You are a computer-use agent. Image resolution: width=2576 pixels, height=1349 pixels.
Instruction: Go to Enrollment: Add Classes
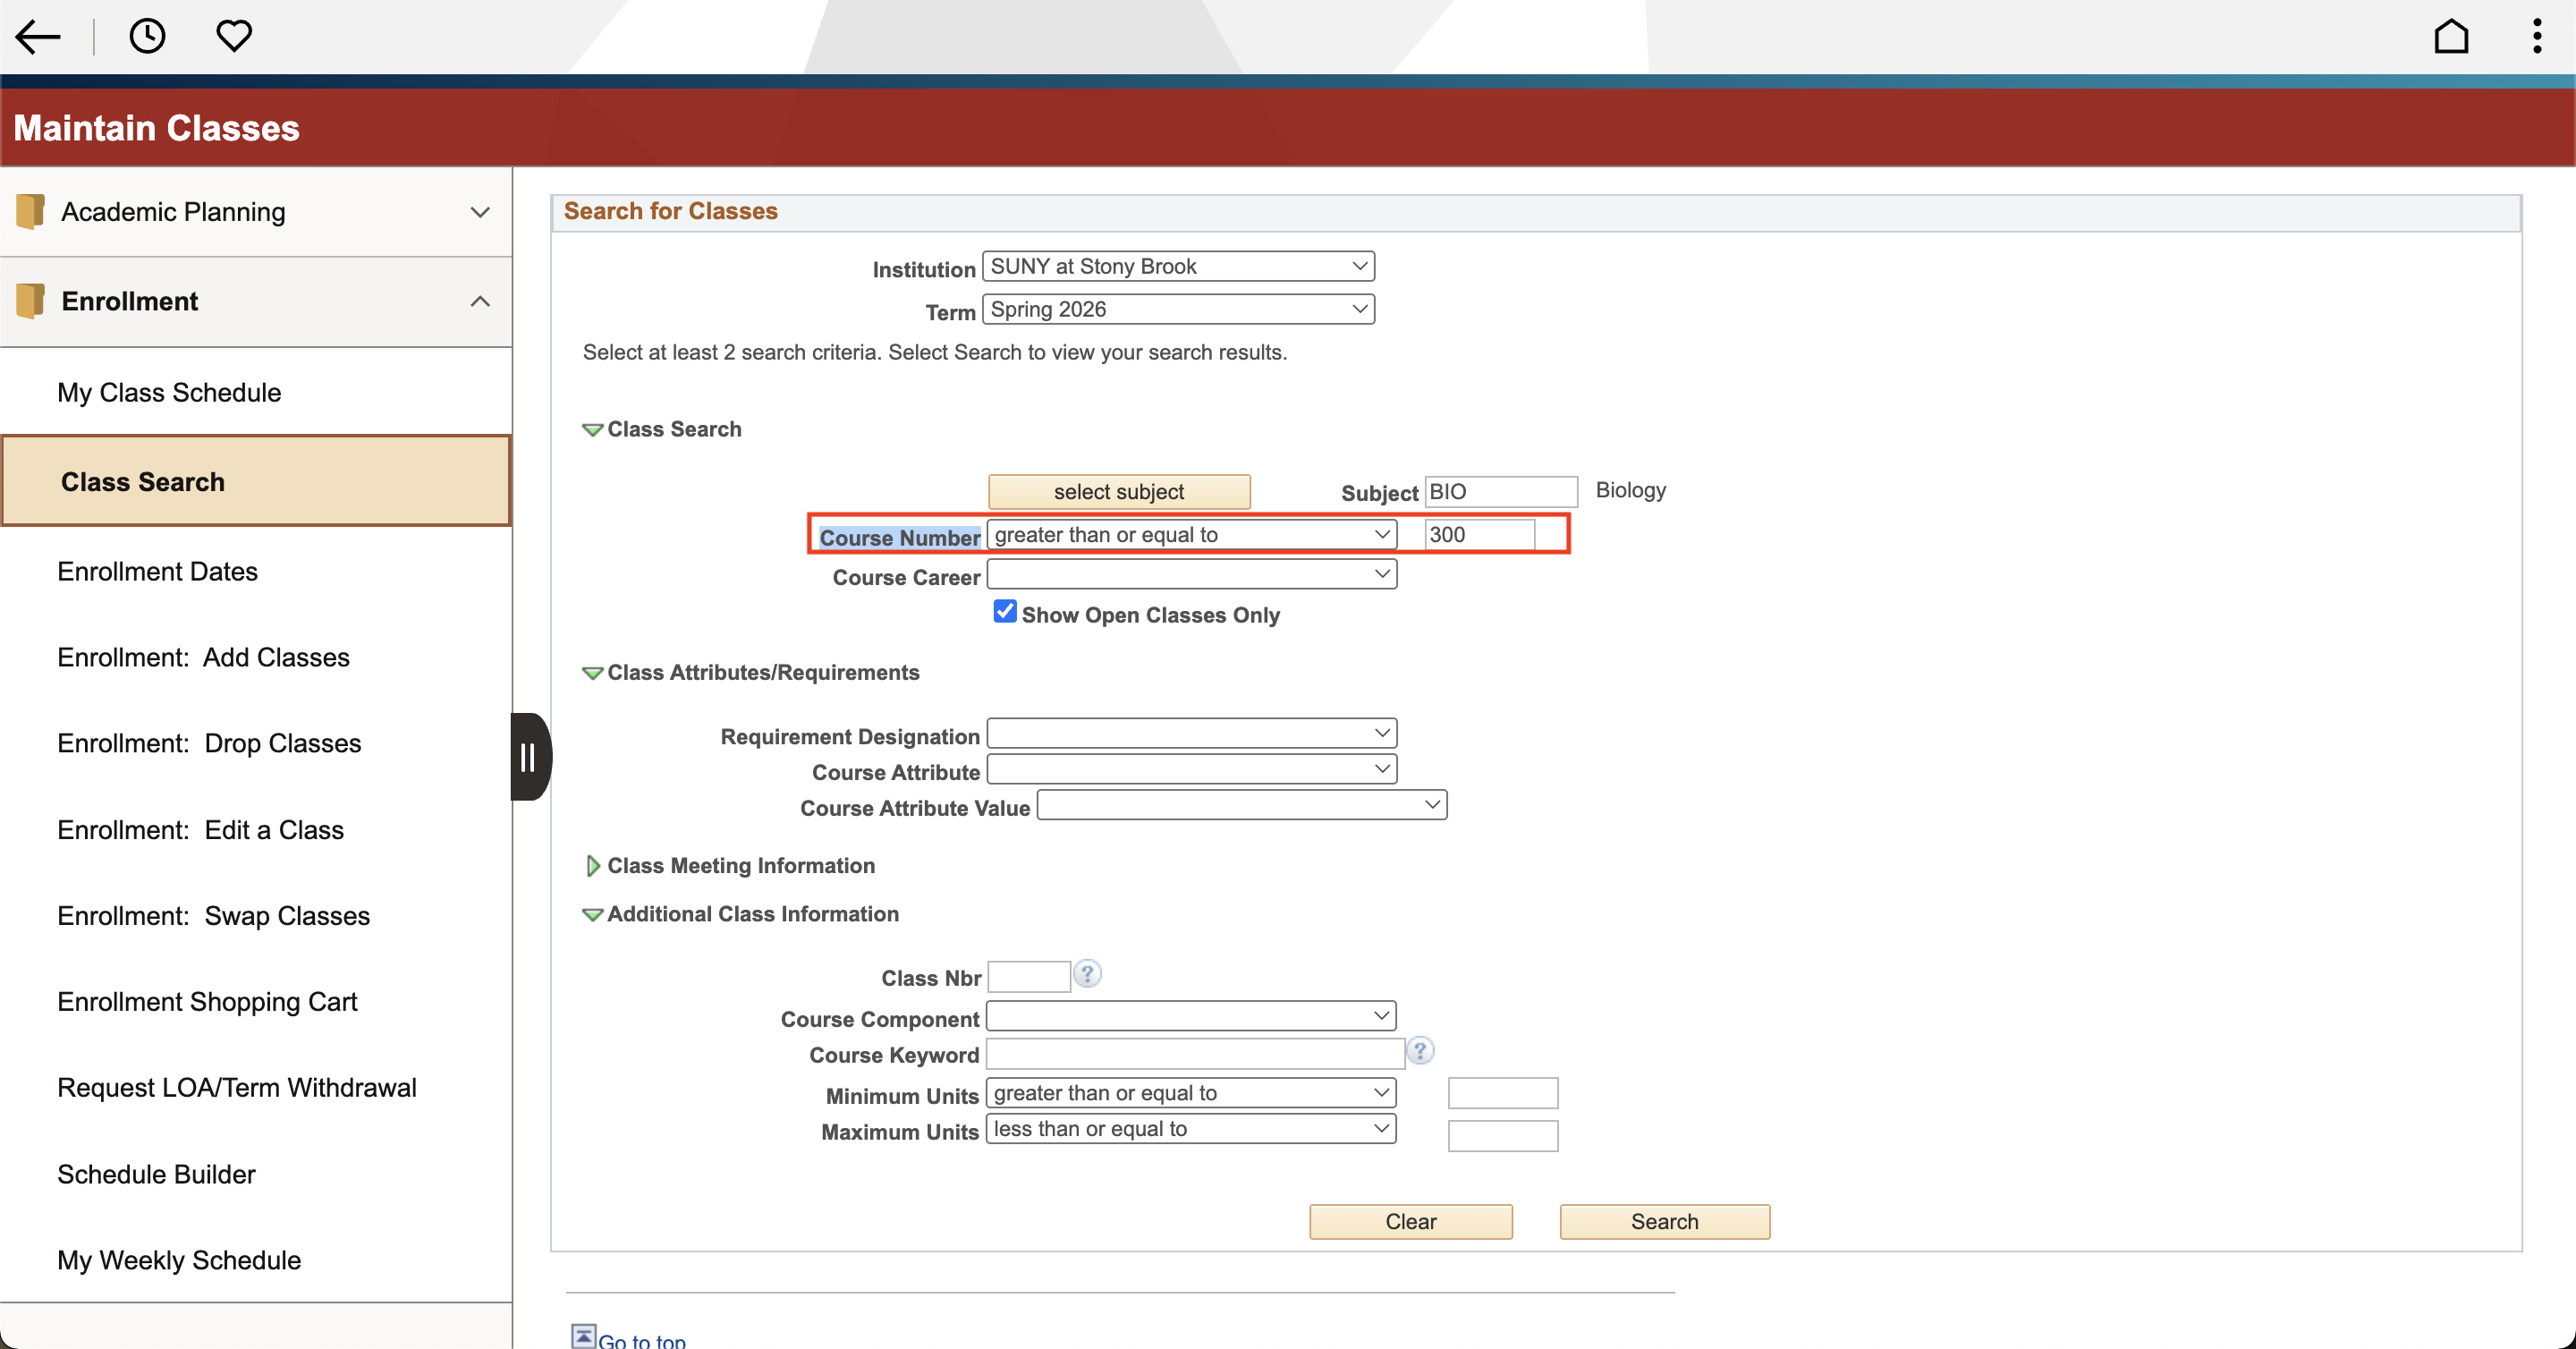coord(256,657)
